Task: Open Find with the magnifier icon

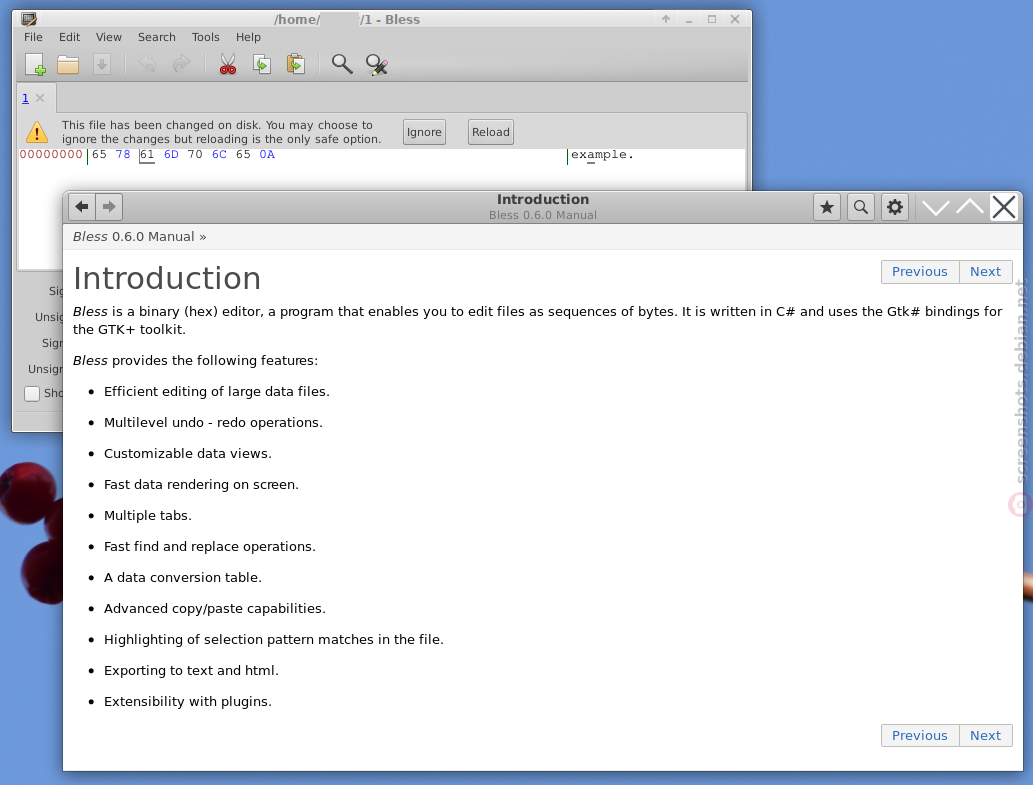Action: (342, 64)
